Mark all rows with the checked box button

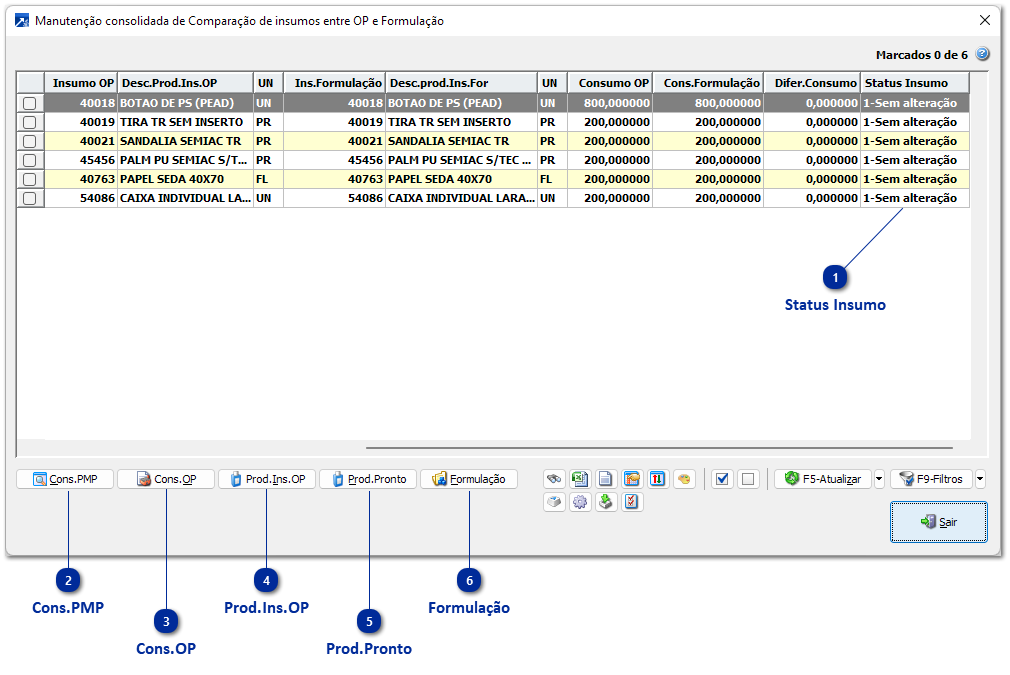click(x=722, y=479)
